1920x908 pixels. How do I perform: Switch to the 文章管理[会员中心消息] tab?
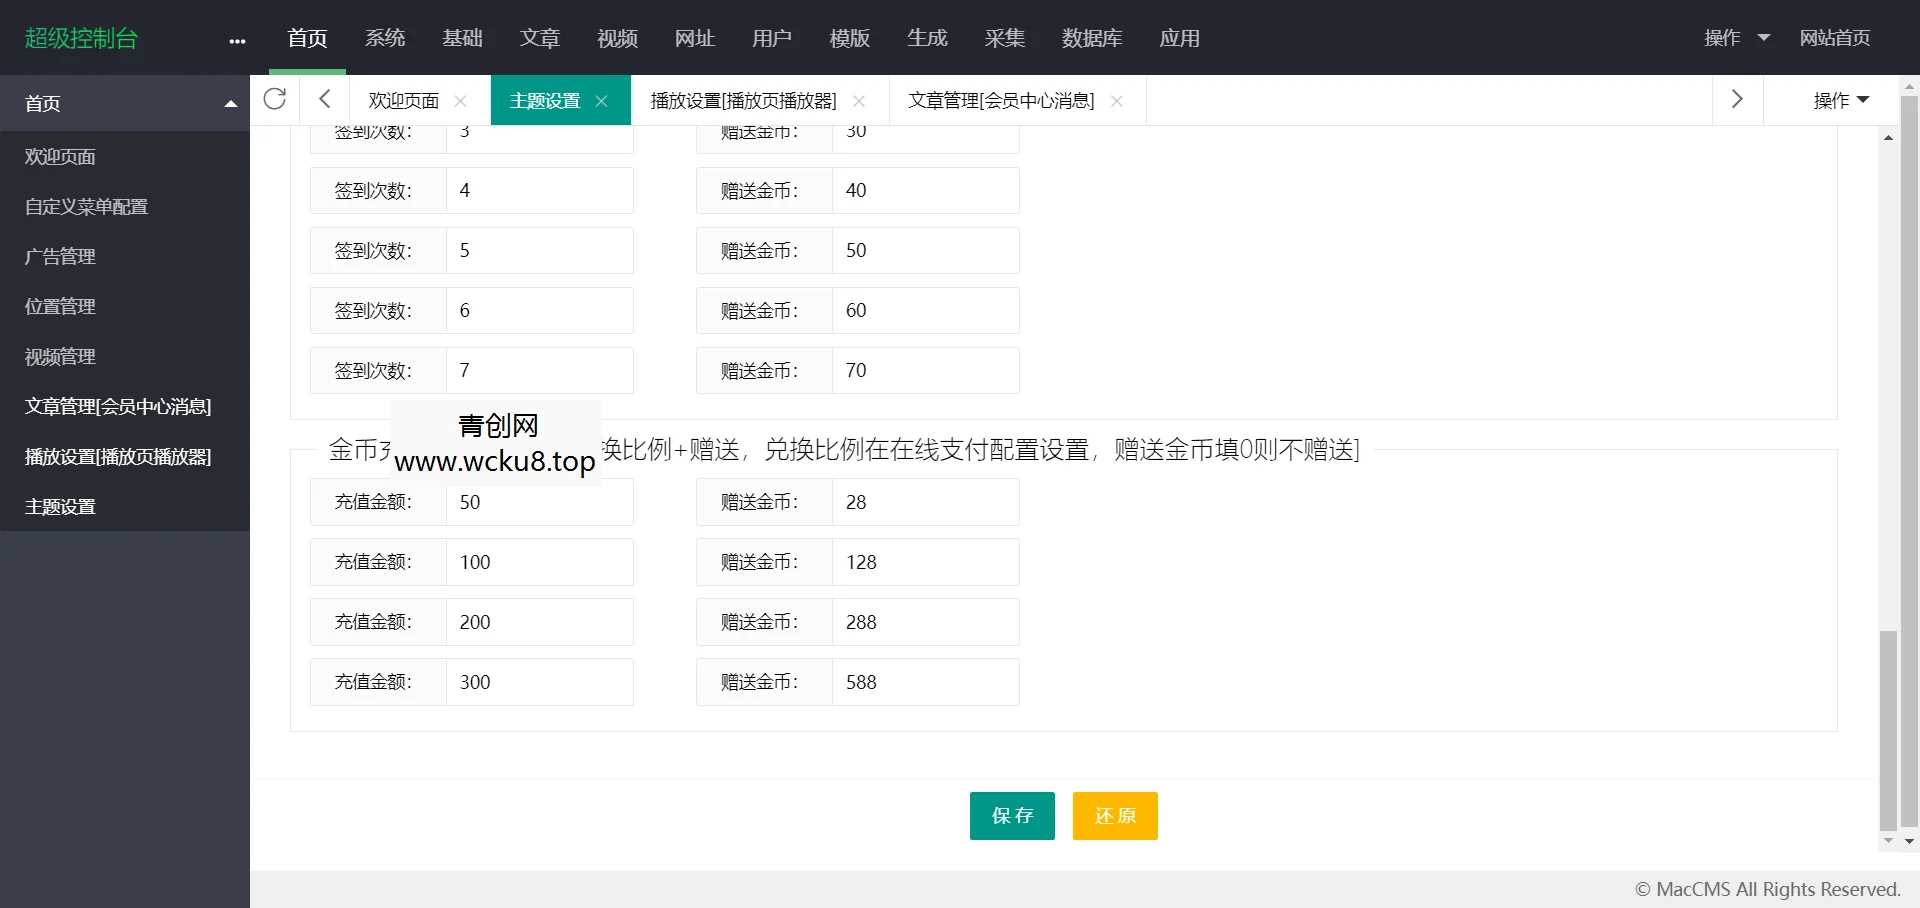pos(1000,100)
